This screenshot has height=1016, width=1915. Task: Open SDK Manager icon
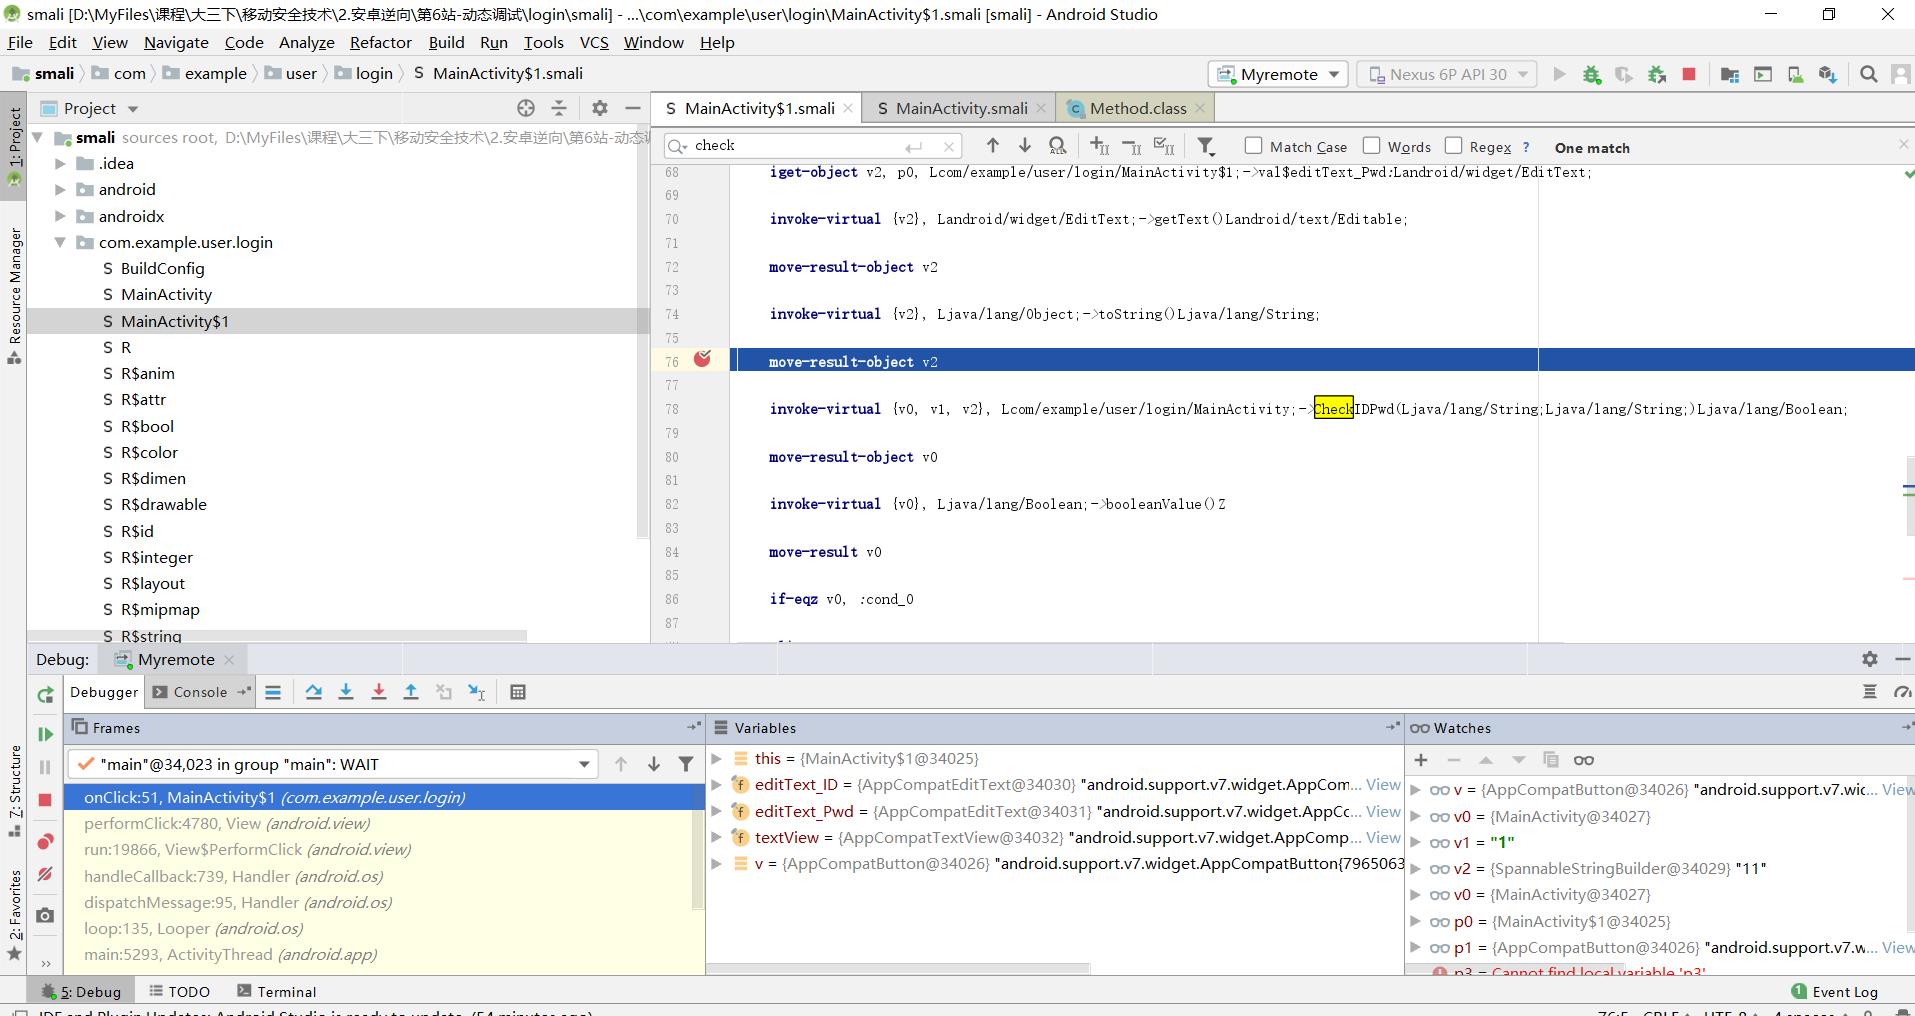click(1827, 74)
